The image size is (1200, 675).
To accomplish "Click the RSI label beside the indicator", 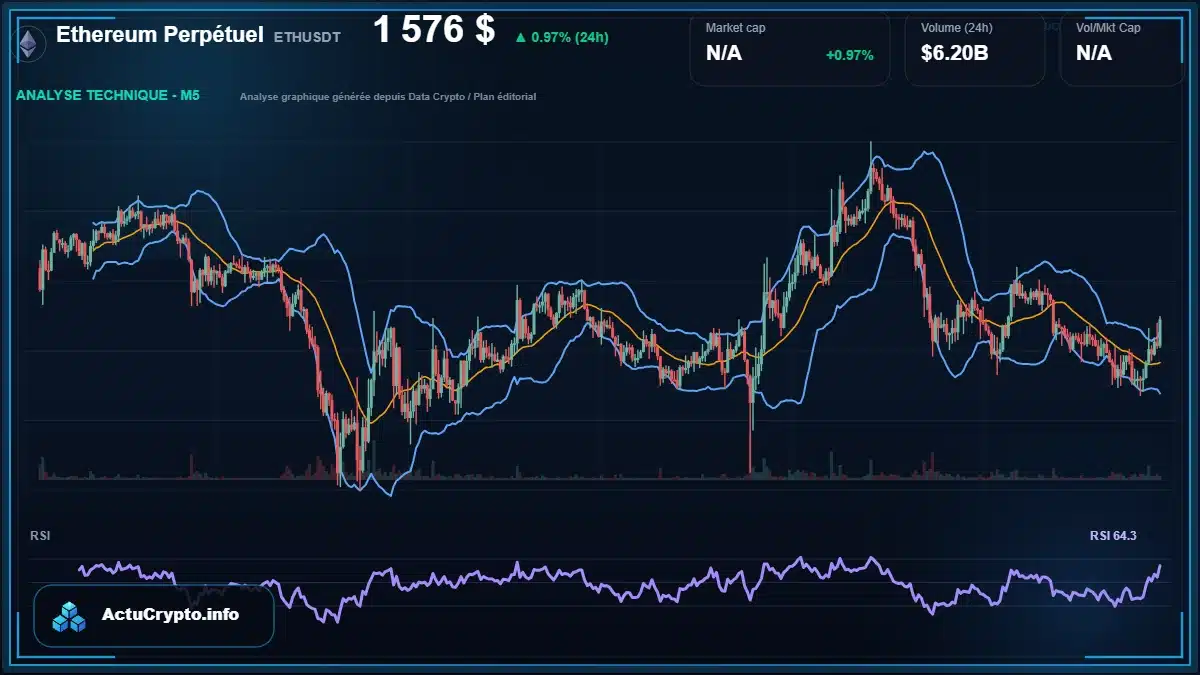I will click(41, 536).
